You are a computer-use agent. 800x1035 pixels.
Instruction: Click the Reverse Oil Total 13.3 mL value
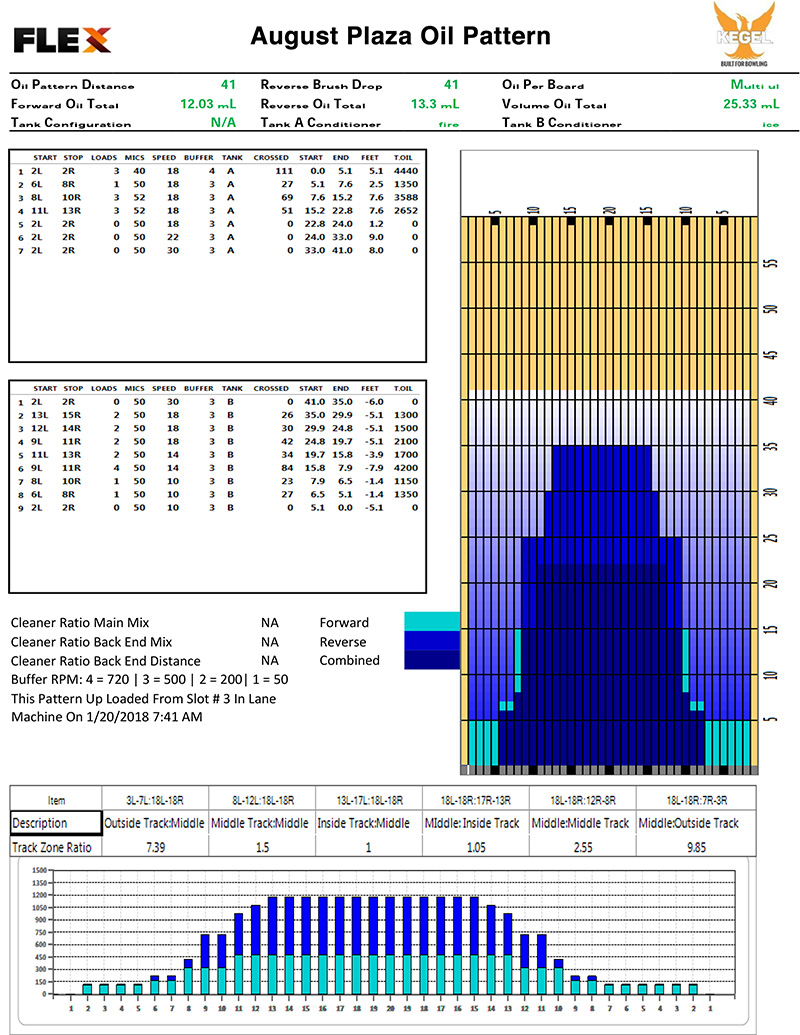point(435,104)
